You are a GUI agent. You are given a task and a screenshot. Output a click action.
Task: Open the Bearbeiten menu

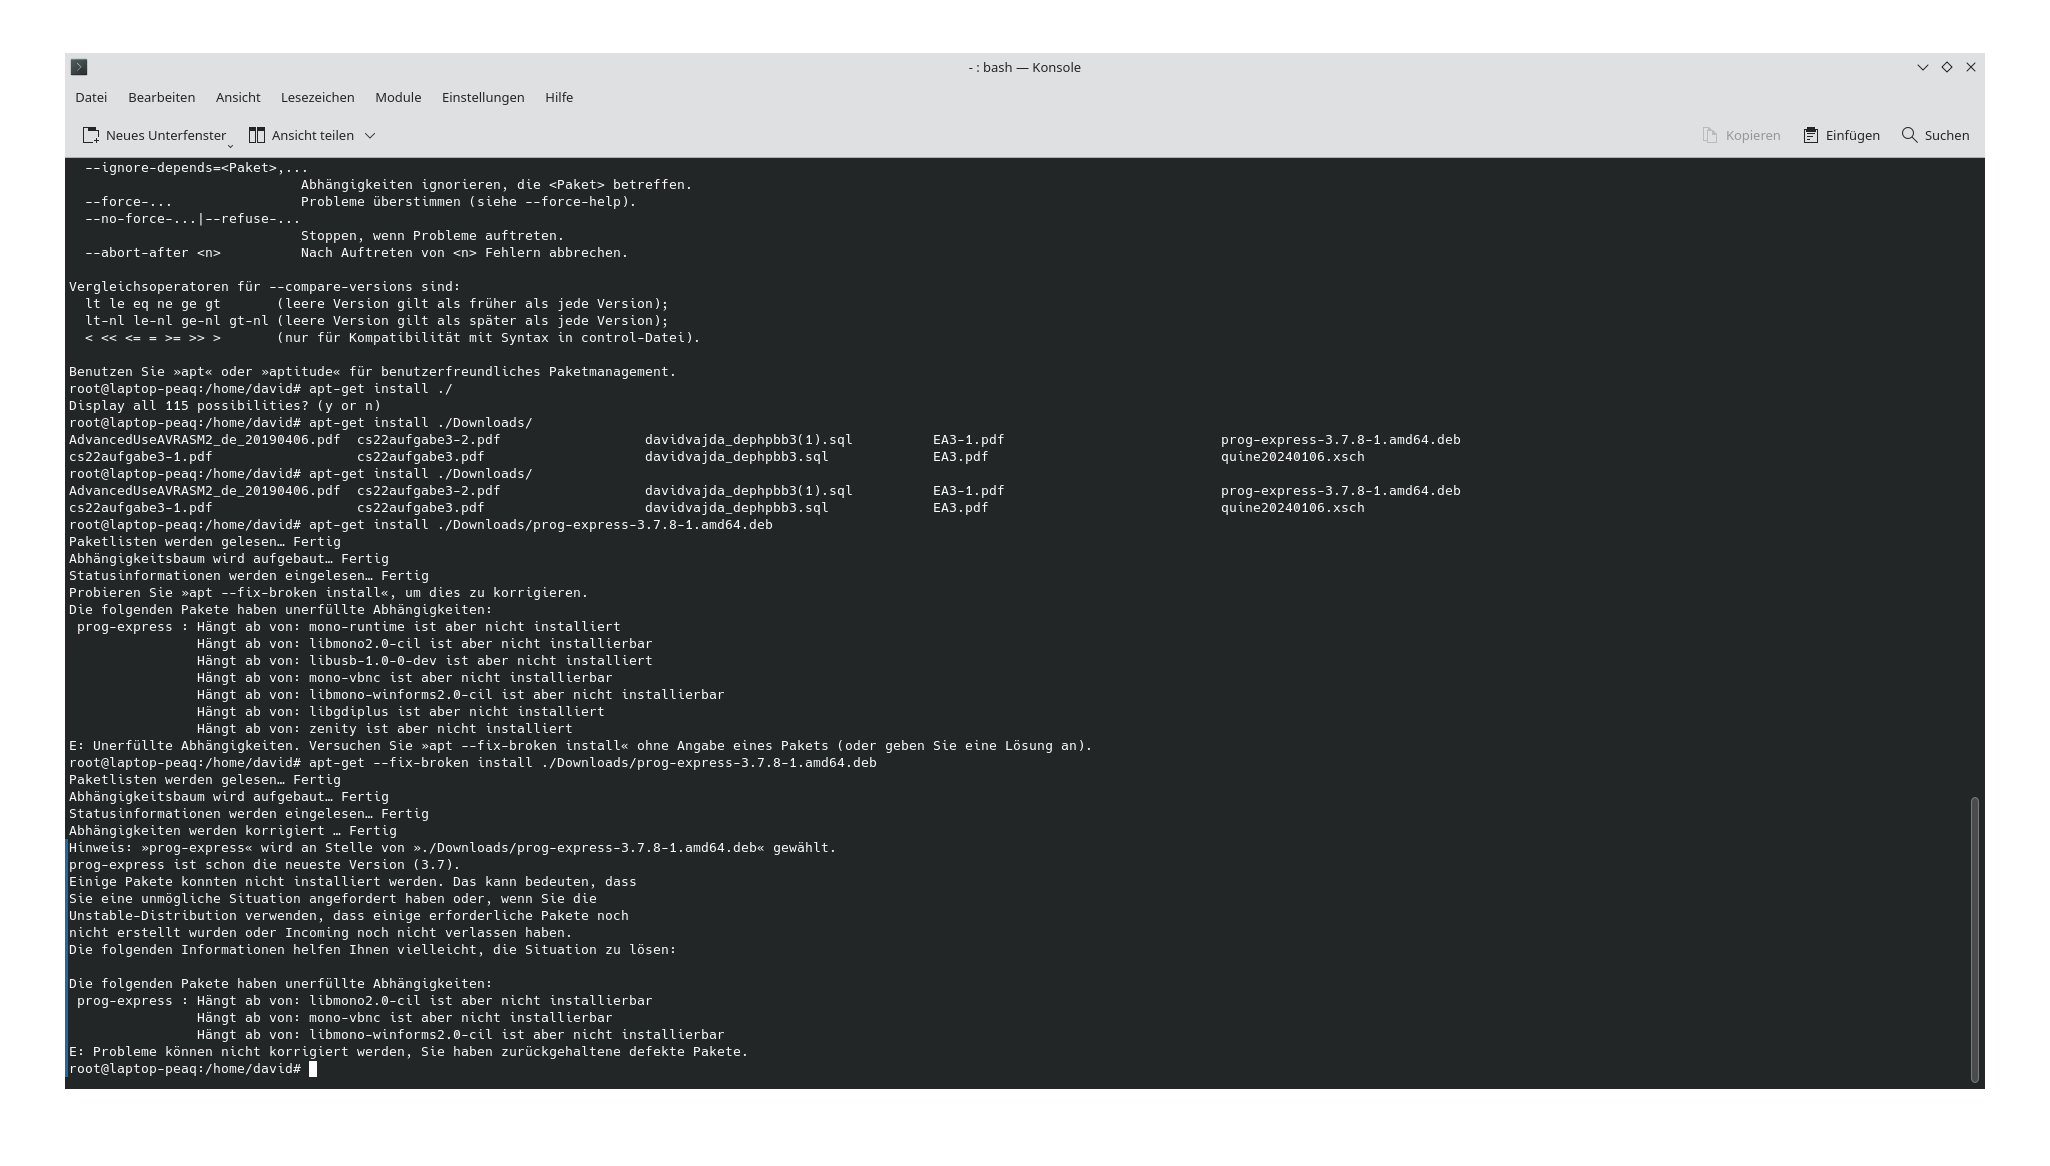coord(162,97)
